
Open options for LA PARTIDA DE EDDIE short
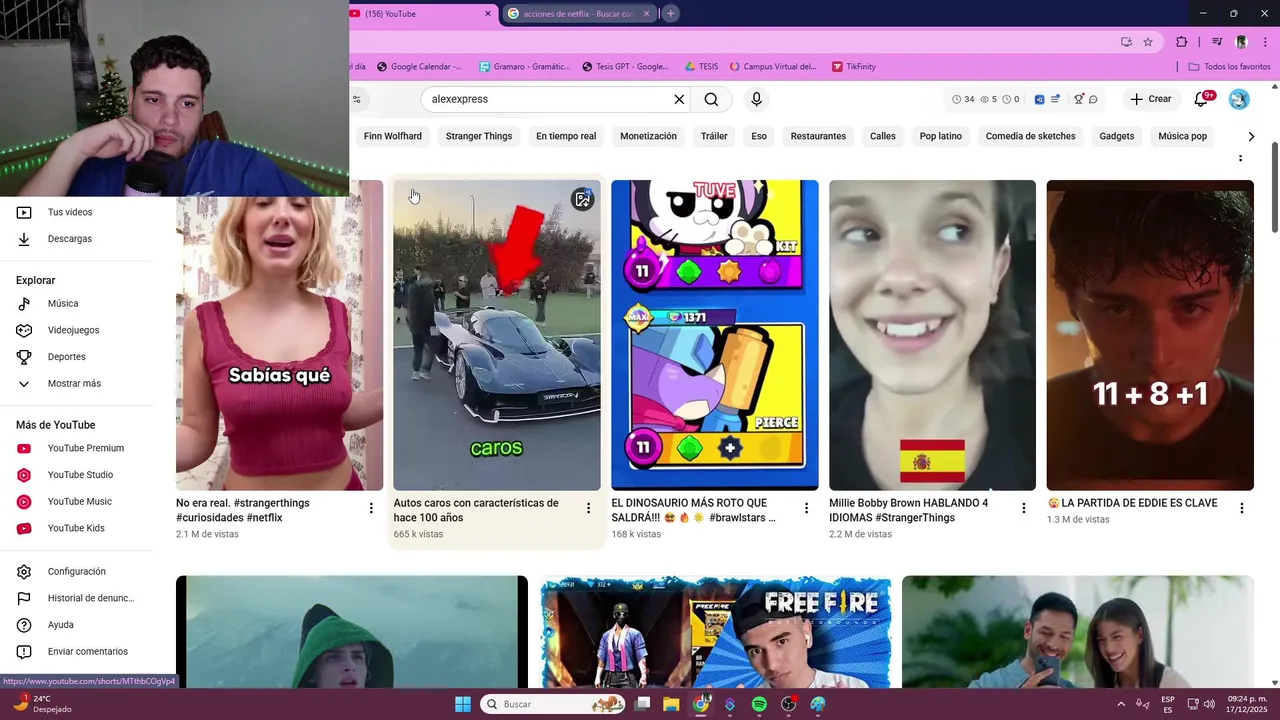pyautogui.click(x=1242, y=508)
